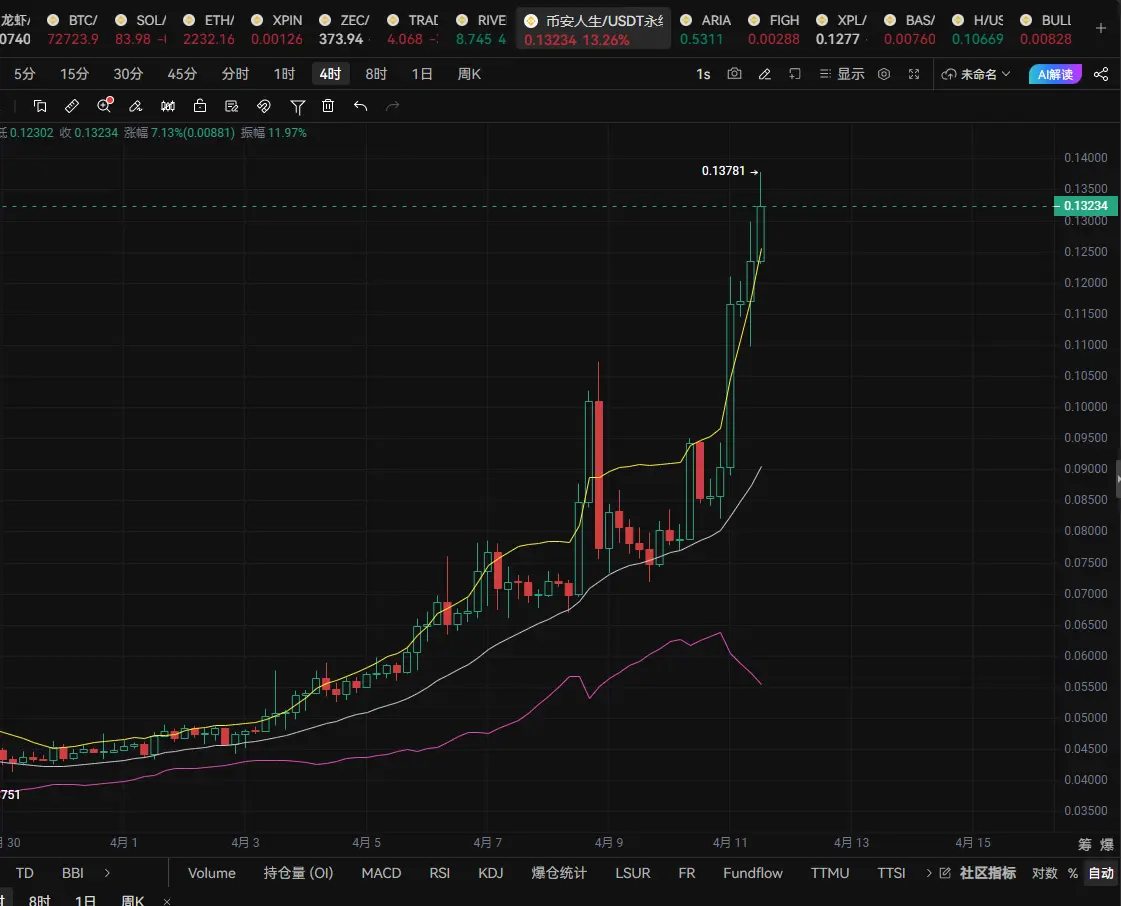
Task: Toggle the RSI indicator
Action: (440, 872)
